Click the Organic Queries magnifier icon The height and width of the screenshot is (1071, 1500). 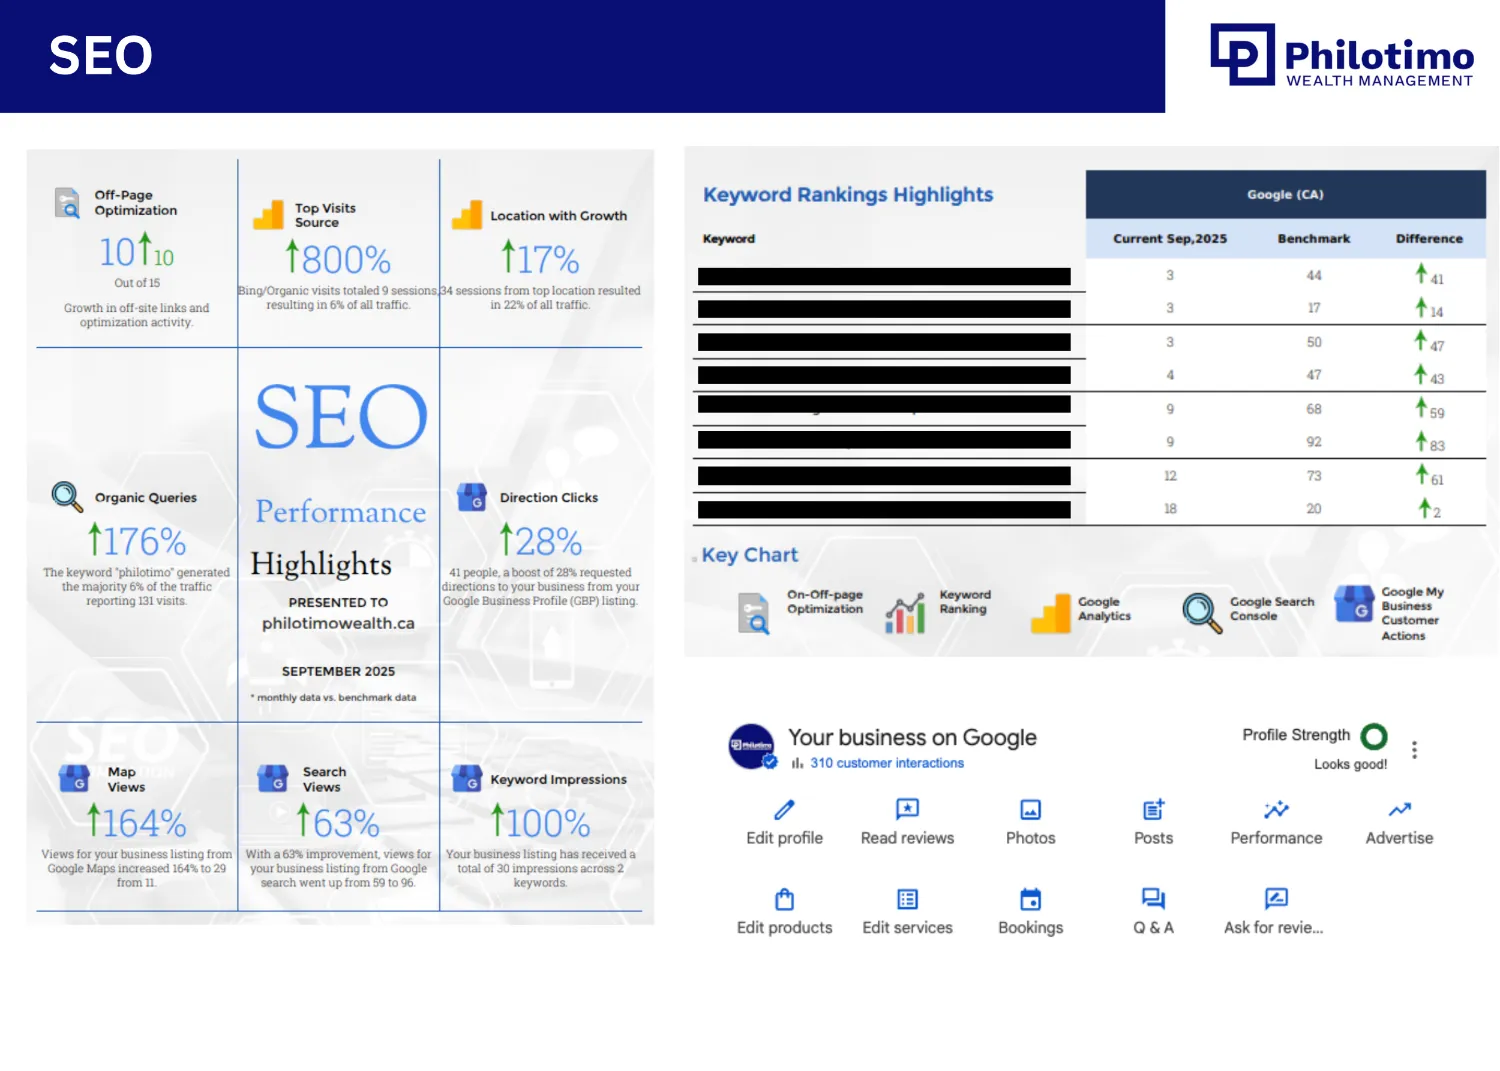[67, 496]
